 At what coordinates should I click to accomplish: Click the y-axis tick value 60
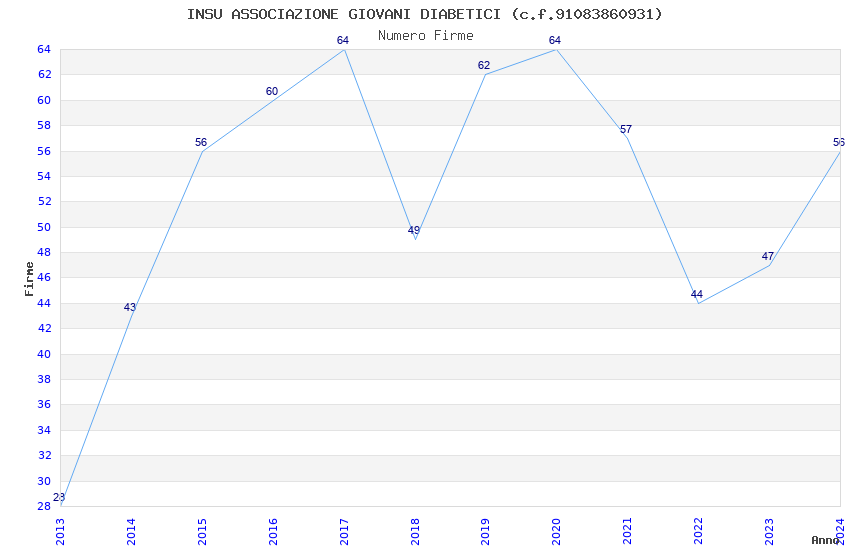pos(44,100)
